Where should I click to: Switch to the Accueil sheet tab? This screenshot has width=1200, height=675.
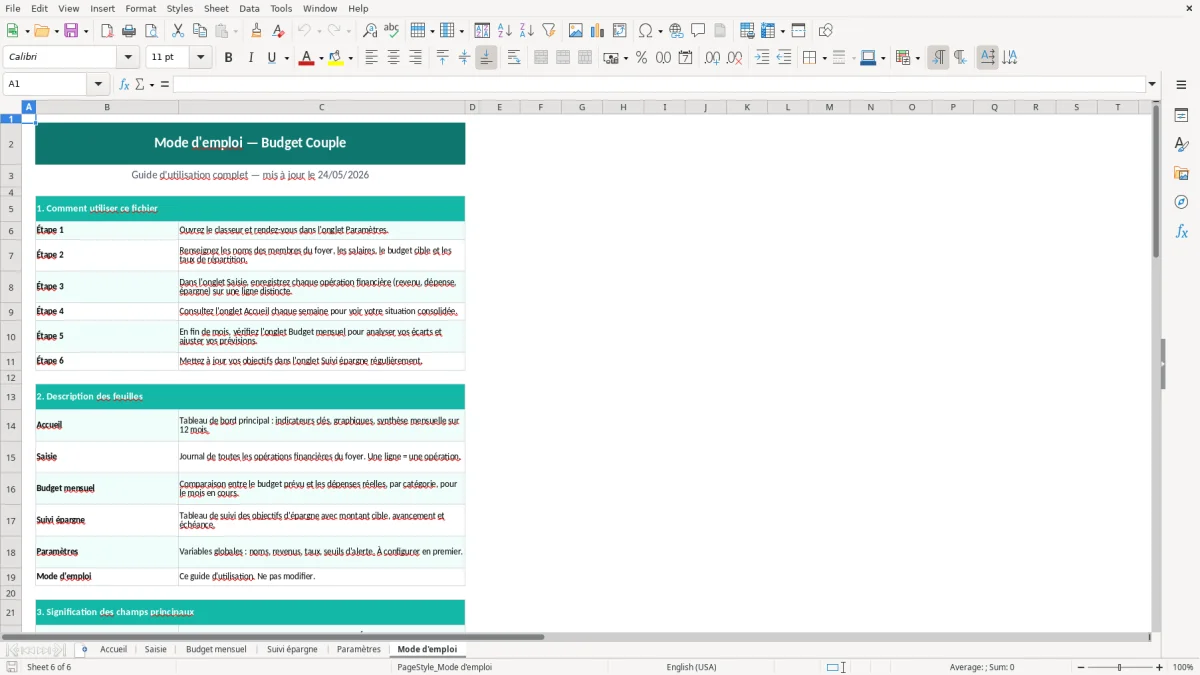[113, 649]
